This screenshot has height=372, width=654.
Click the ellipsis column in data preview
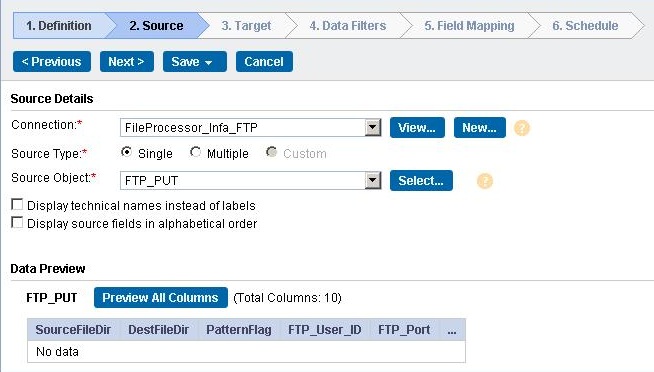tap(452, 330)
